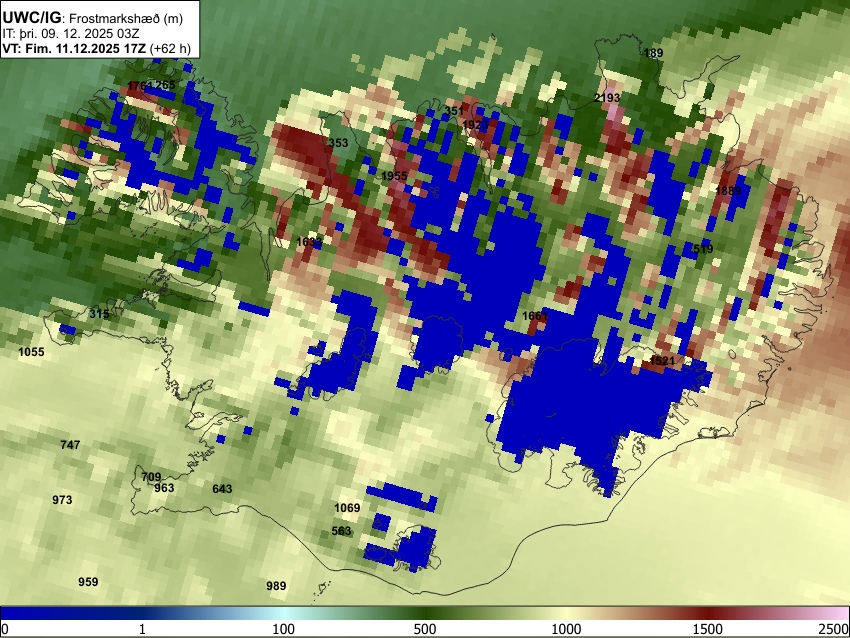Click the 351 value label
Viewport: 850px width, 638px height.
coord(454,111)
